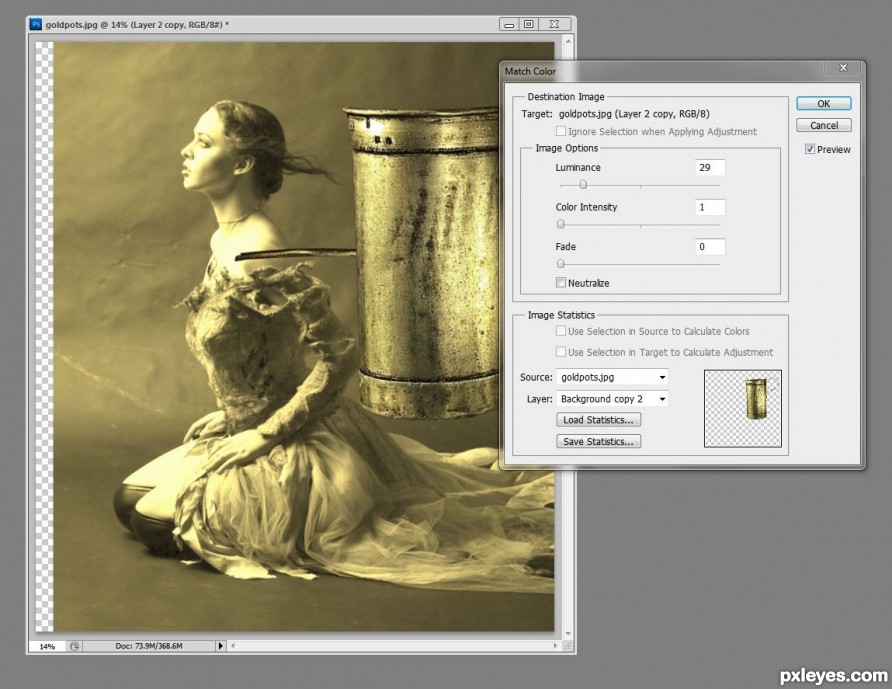This screenshot has width=892, height=689.
Task: Click the 14% zoom level field
Action: (x=47, y=646)
